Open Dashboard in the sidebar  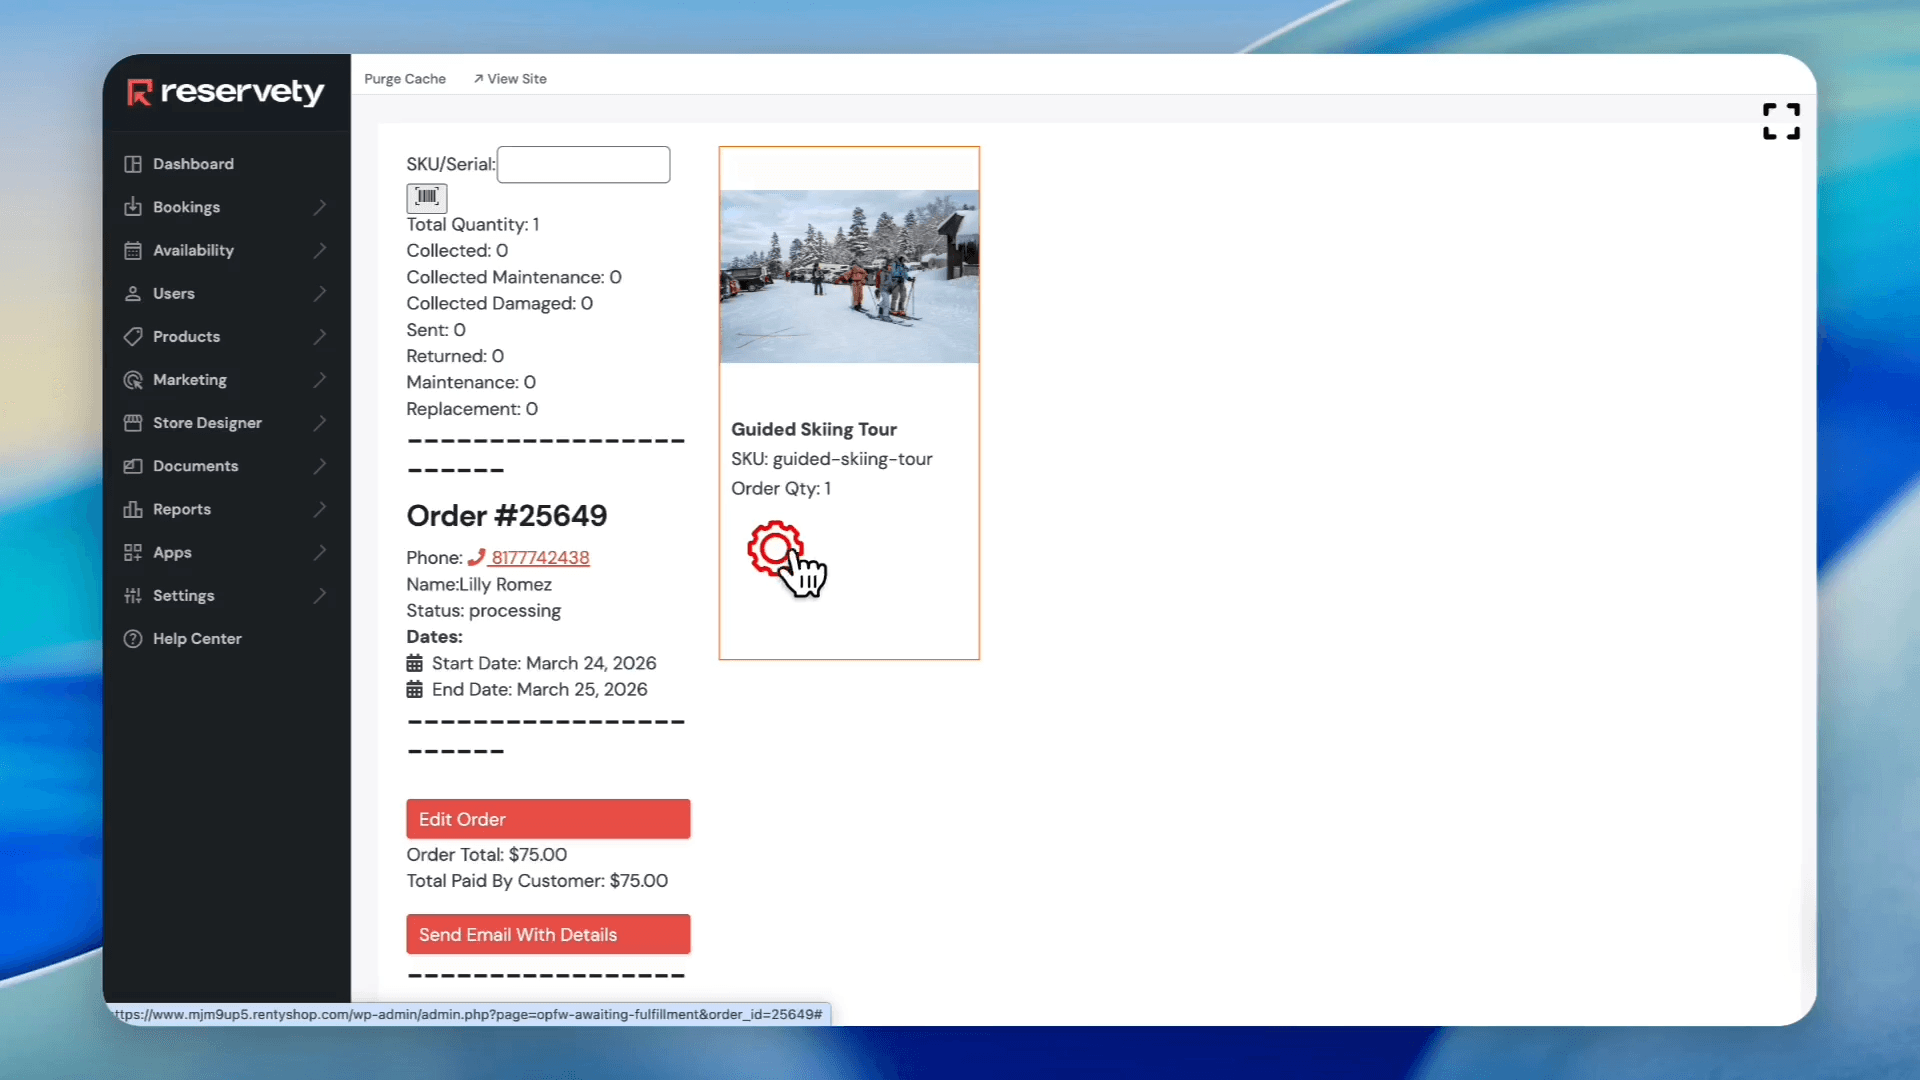pyautogui.click(x=193, y=164)
